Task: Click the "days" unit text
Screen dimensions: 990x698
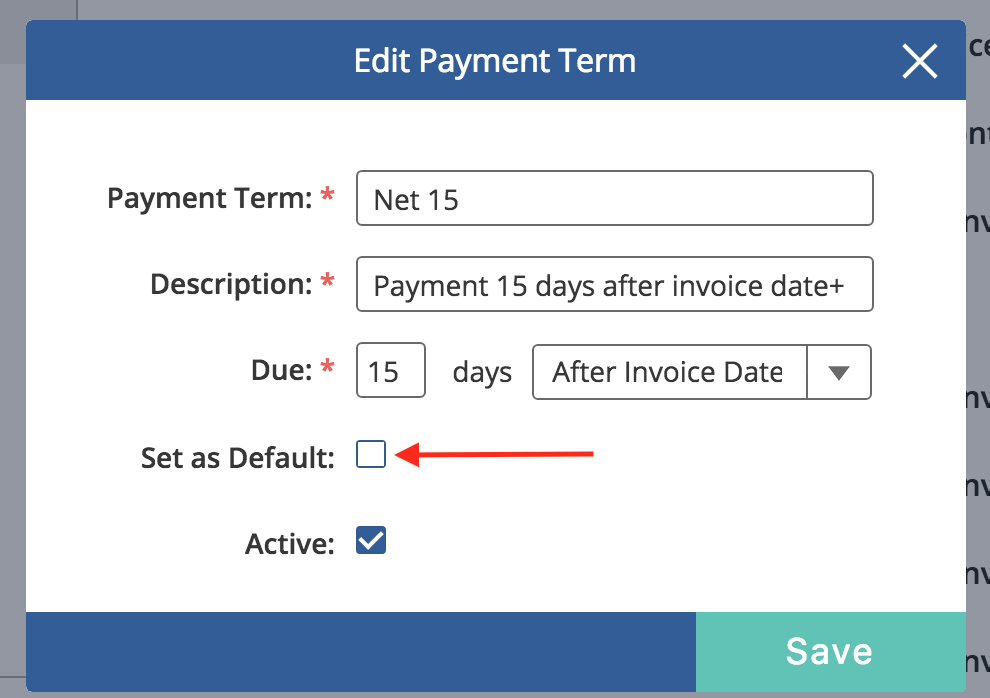Action: click(482, 373)
